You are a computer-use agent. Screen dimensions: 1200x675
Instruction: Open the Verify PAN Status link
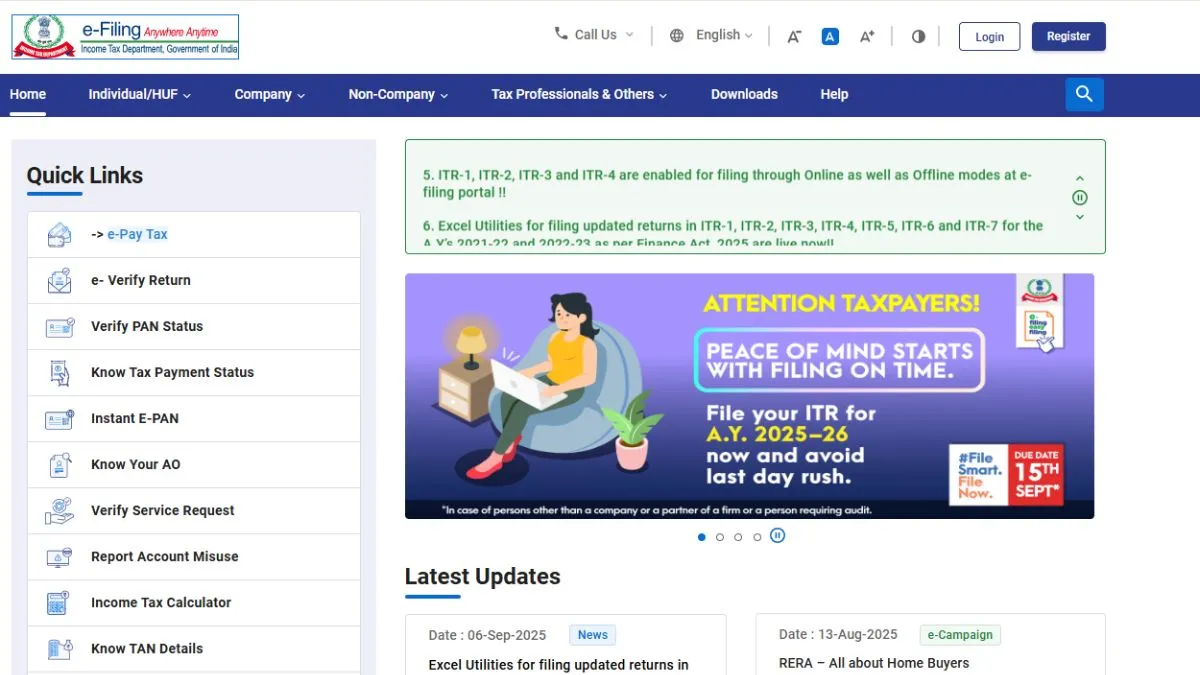147,326
